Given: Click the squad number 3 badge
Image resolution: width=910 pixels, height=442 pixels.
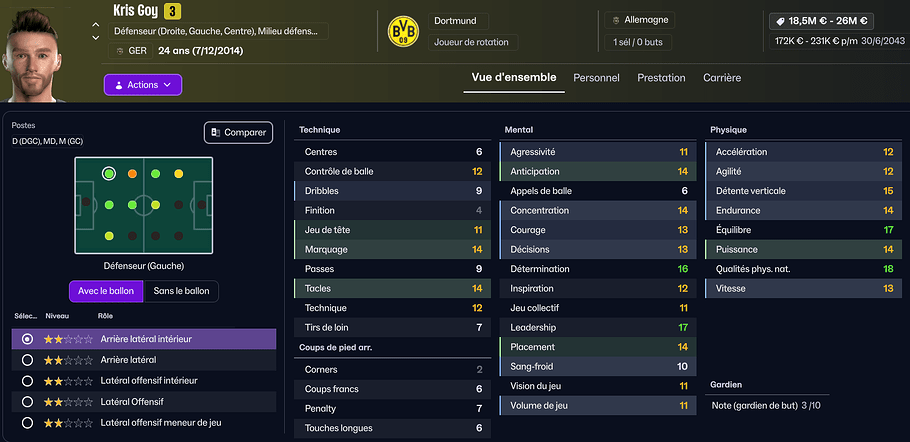Looking at the screenshot, I should pos(172,11).
